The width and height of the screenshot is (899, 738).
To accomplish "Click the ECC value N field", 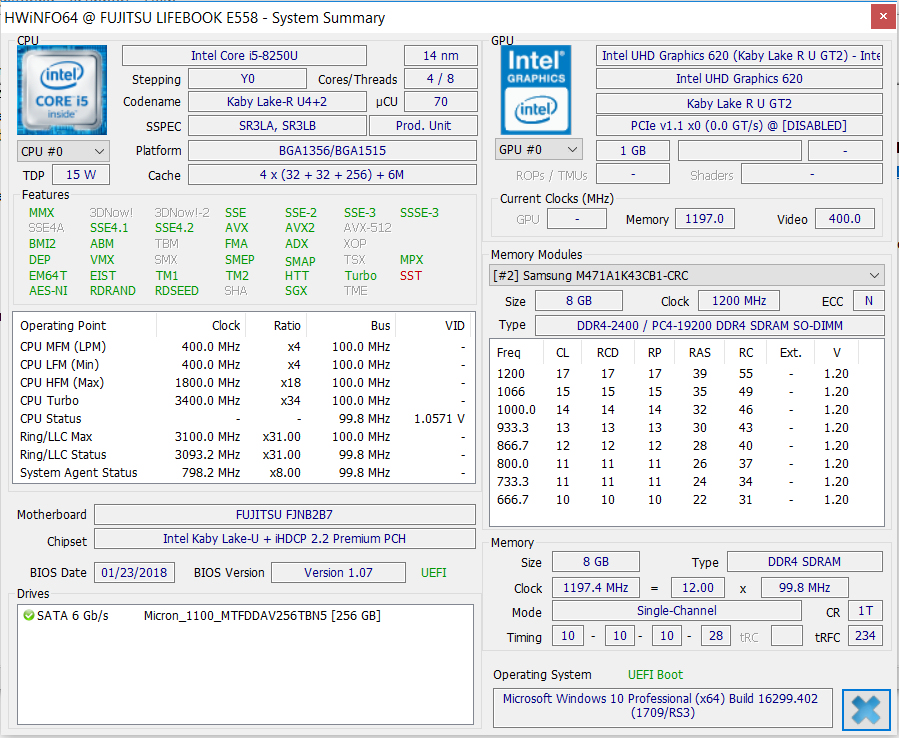I will pyautogui.click(x=869, y=300).
